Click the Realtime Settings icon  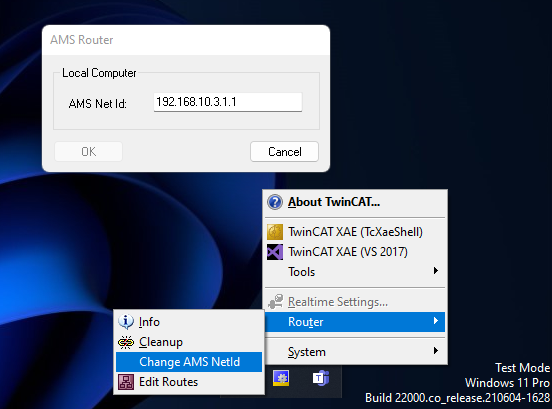tap(275, 302)
